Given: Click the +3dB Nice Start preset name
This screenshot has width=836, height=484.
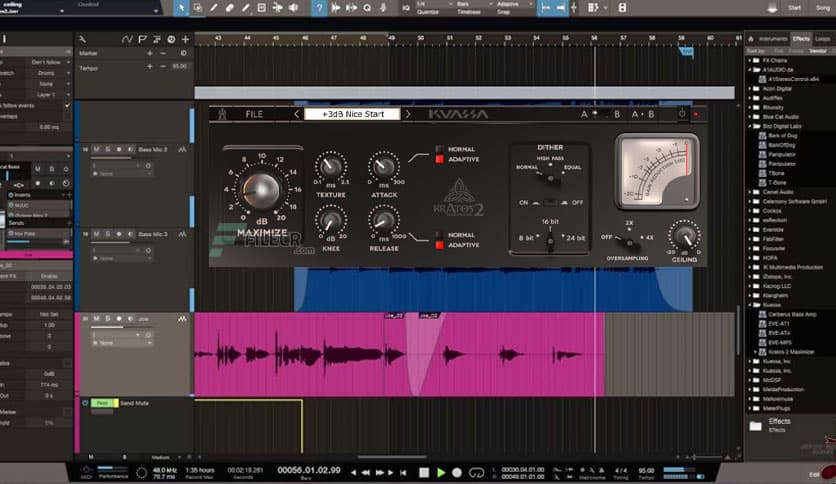Looking at the screenshot, I should 352,114.
